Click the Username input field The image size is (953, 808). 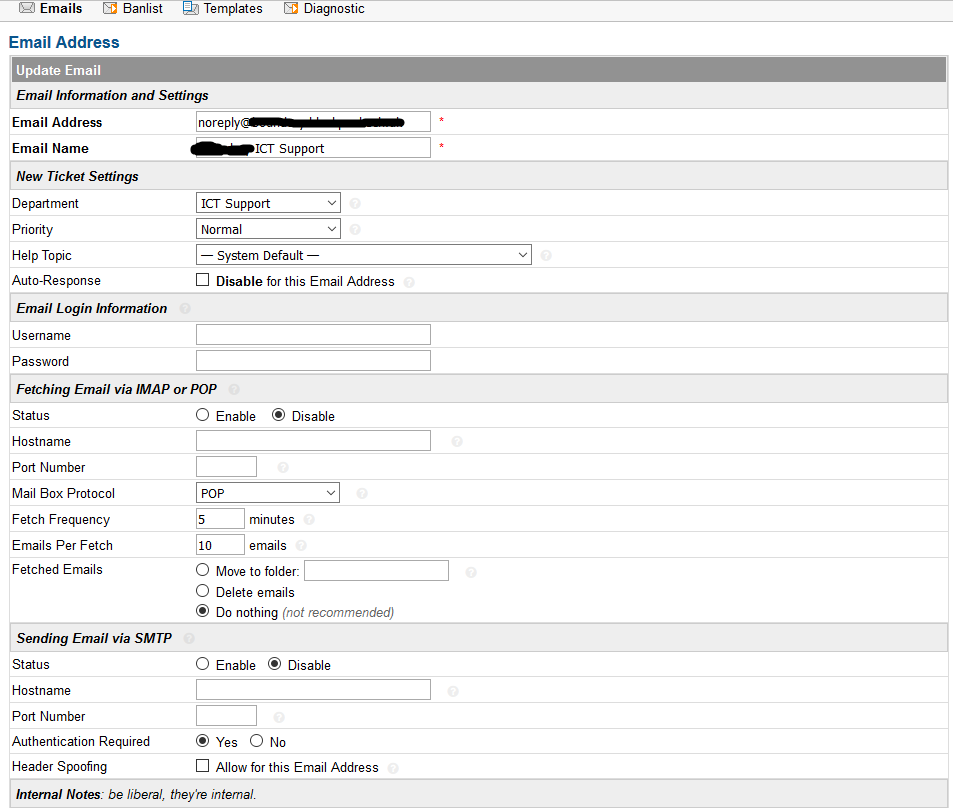click(313, 334)
